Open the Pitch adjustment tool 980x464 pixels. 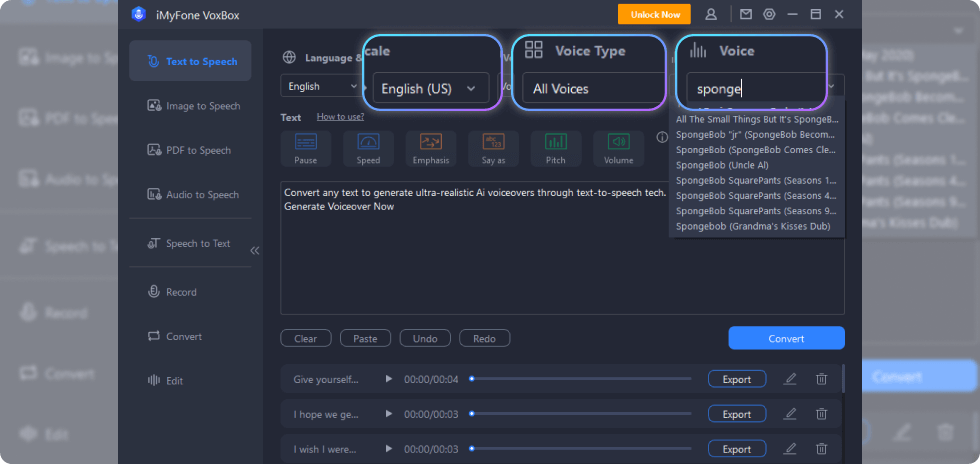[x=556, y=149]
